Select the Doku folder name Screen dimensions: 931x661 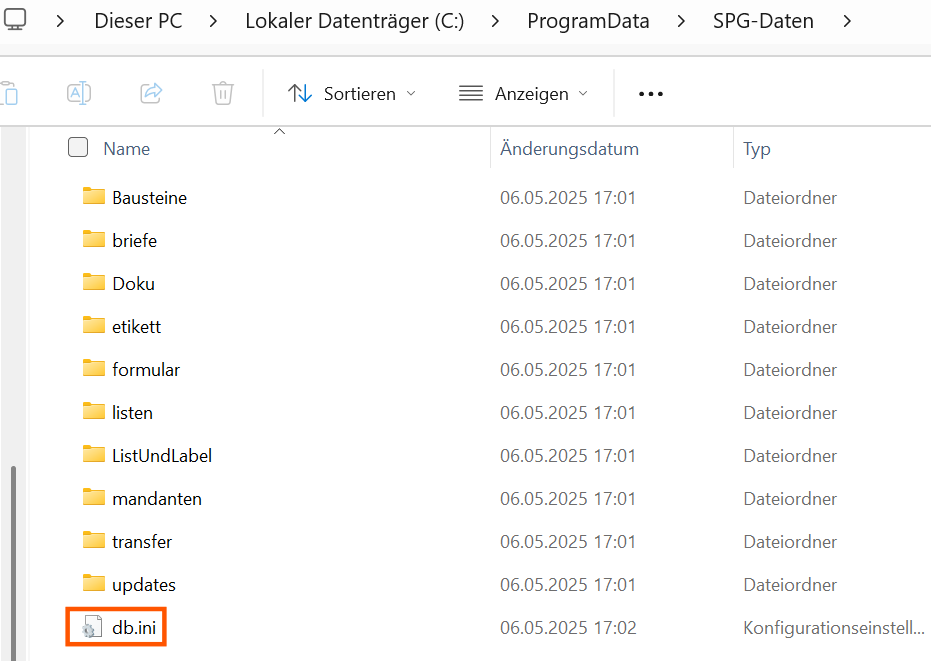134,283
